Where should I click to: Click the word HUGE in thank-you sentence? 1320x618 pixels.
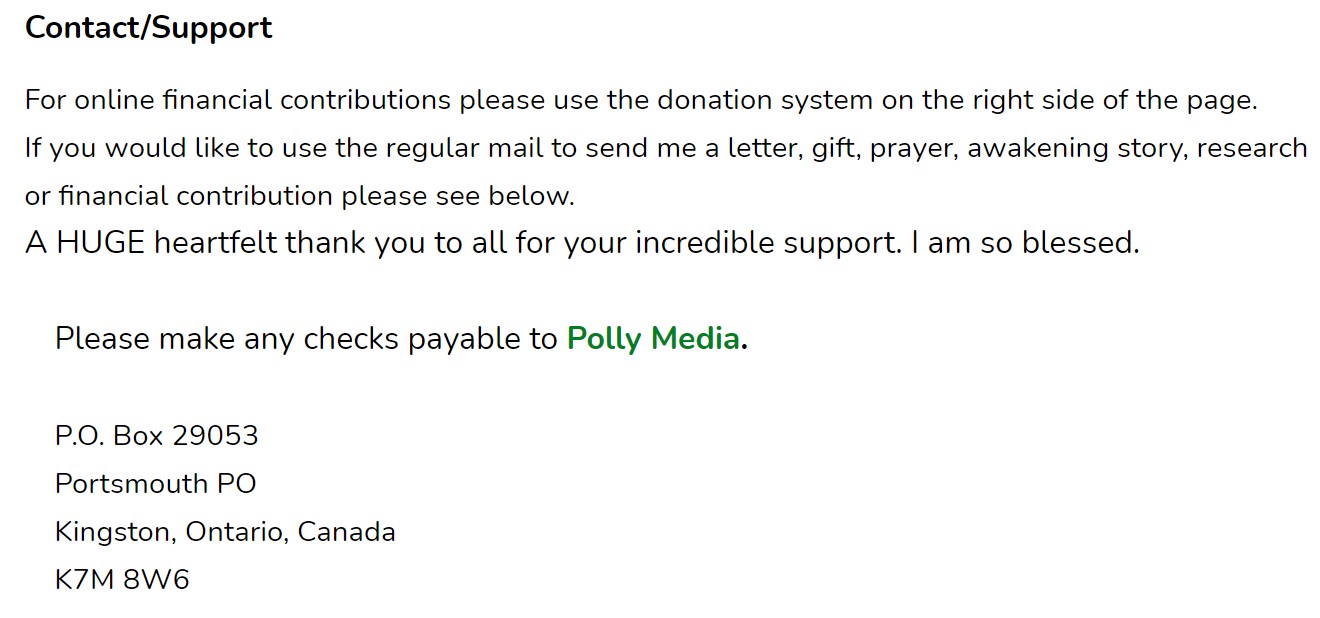[100, 243]
